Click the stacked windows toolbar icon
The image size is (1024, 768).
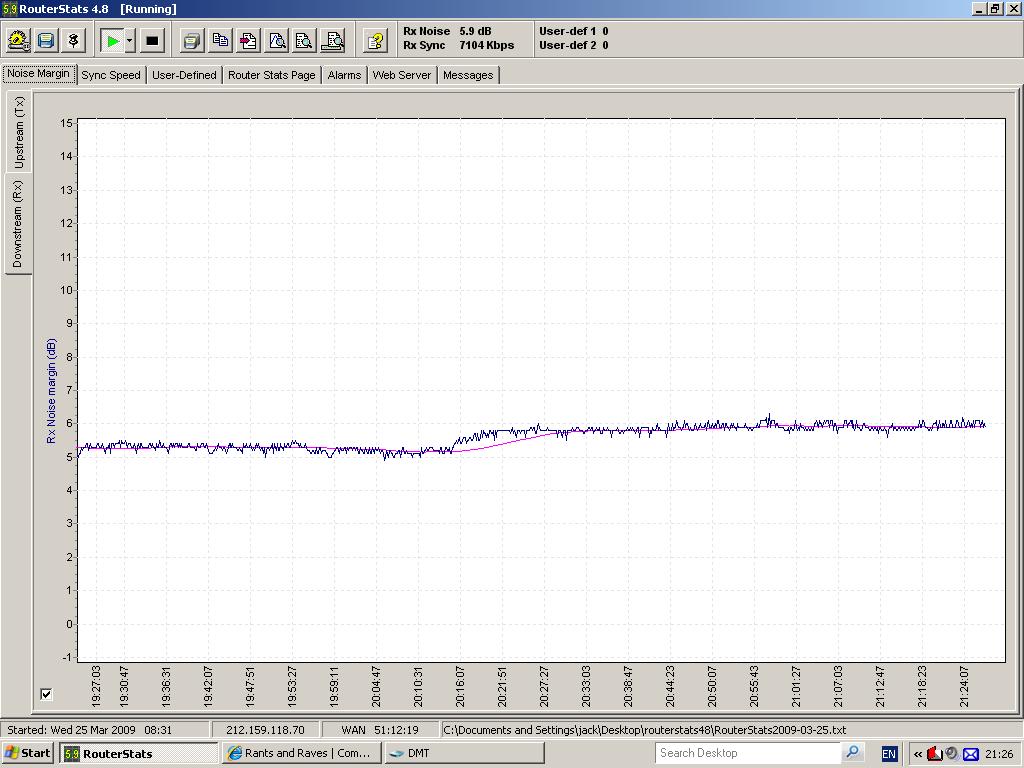coord(192,41)
